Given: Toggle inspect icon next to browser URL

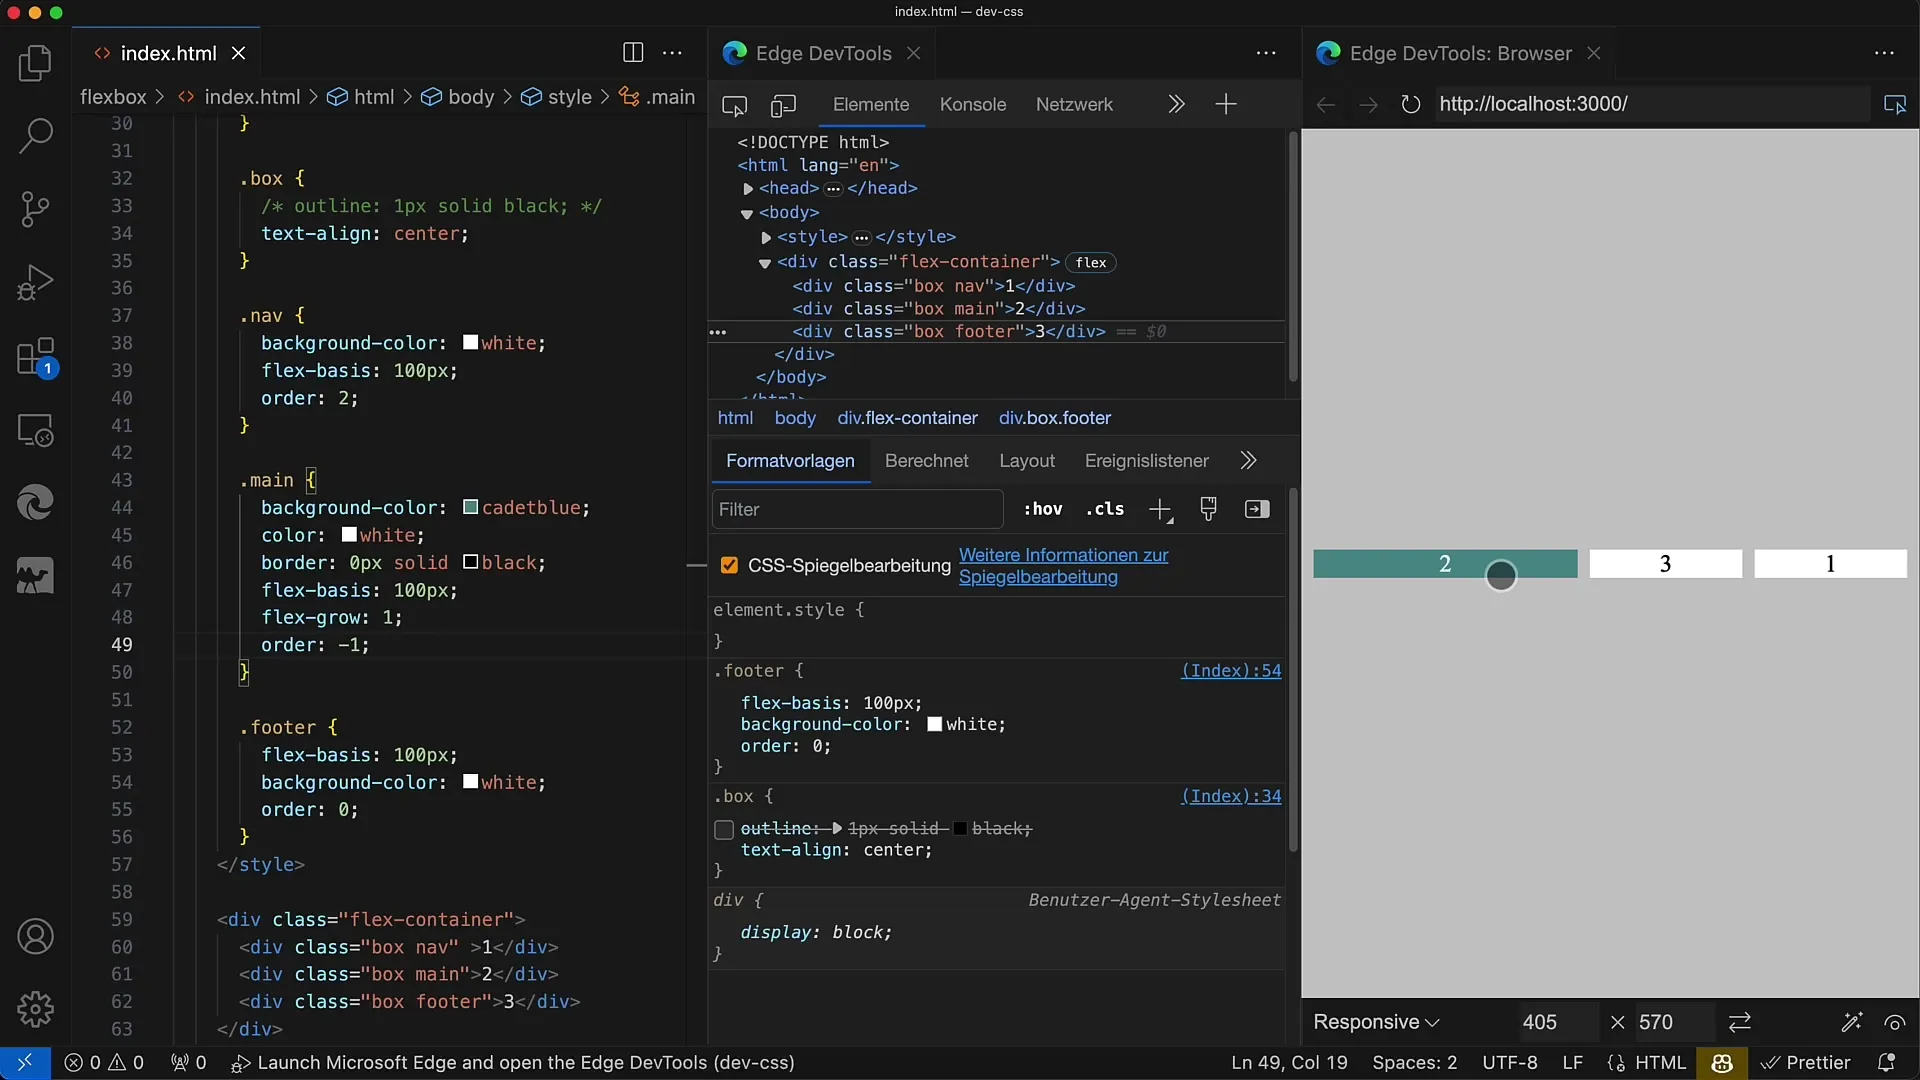Looking at the screenshot, I should click(x=1895, y=104).
